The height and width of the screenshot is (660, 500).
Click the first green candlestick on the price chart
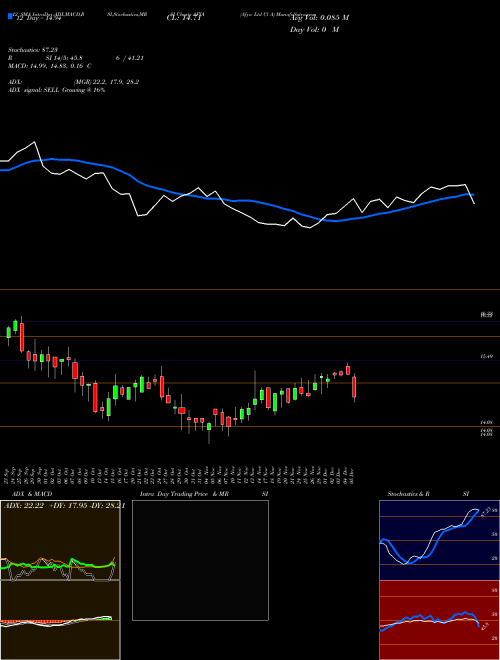[8, 332]
